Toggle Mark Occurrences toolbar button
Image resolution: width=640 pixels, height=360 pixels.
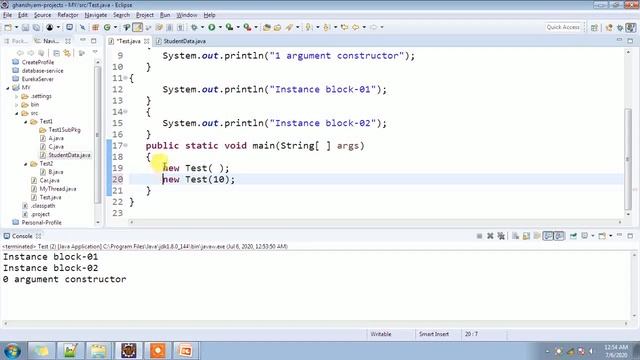point(138,27)
